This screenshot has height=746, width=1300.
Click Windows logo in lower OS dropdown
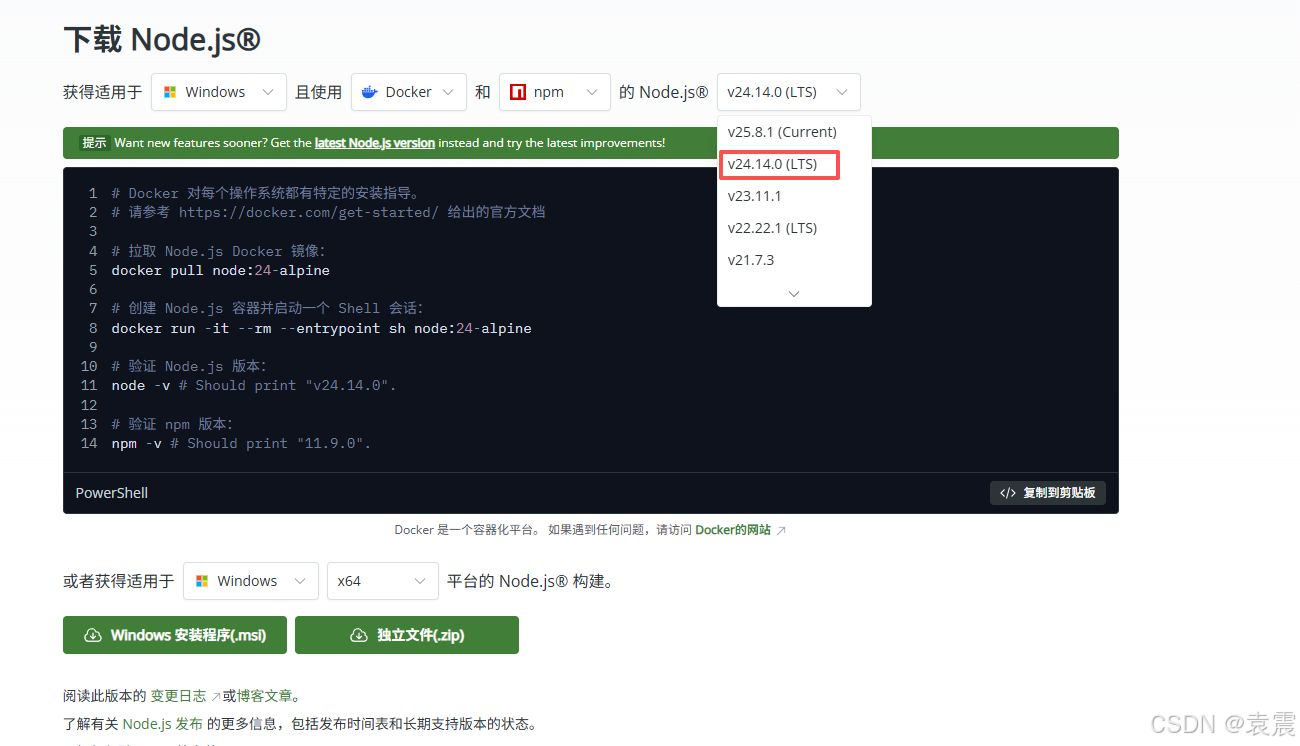click(202, 581)
